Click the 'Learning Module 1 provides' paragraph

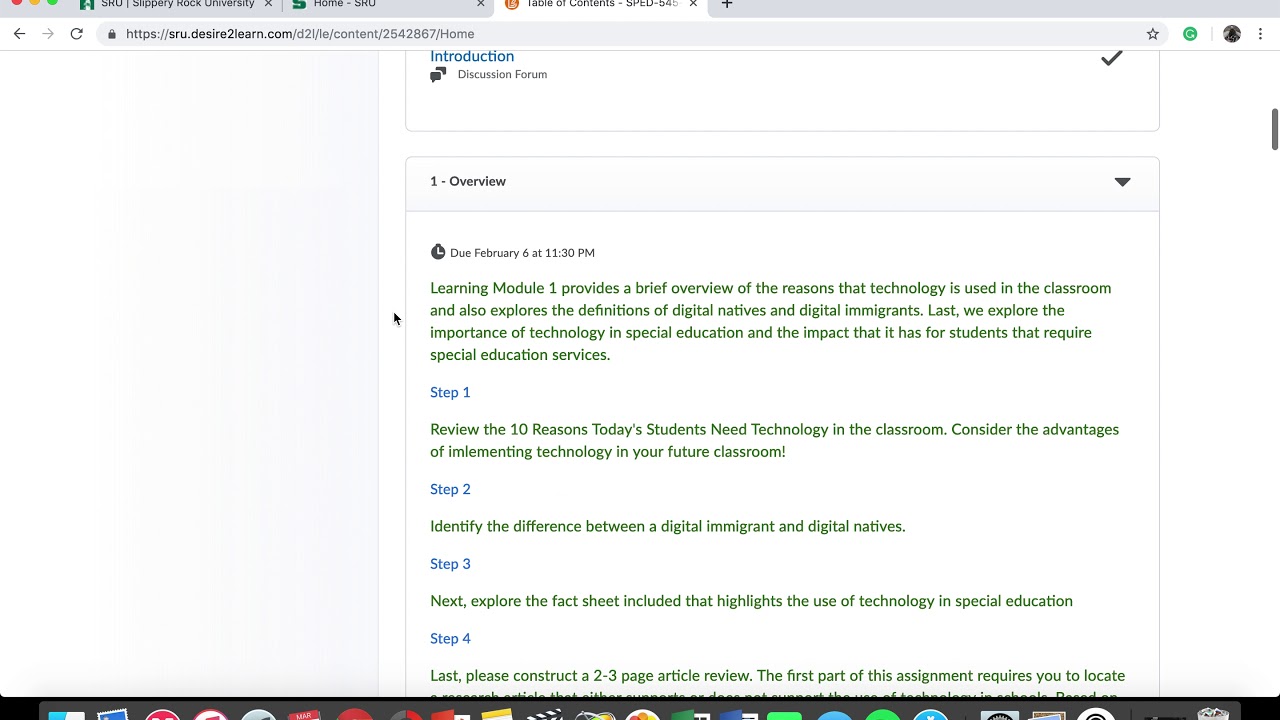771,321
